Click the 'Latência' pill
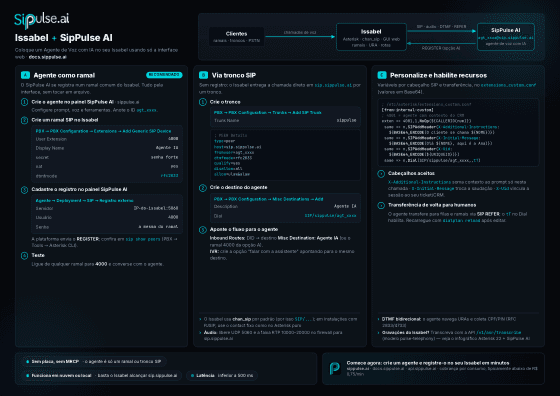Viewport: 560px width, 396px height. click(221, 376)
